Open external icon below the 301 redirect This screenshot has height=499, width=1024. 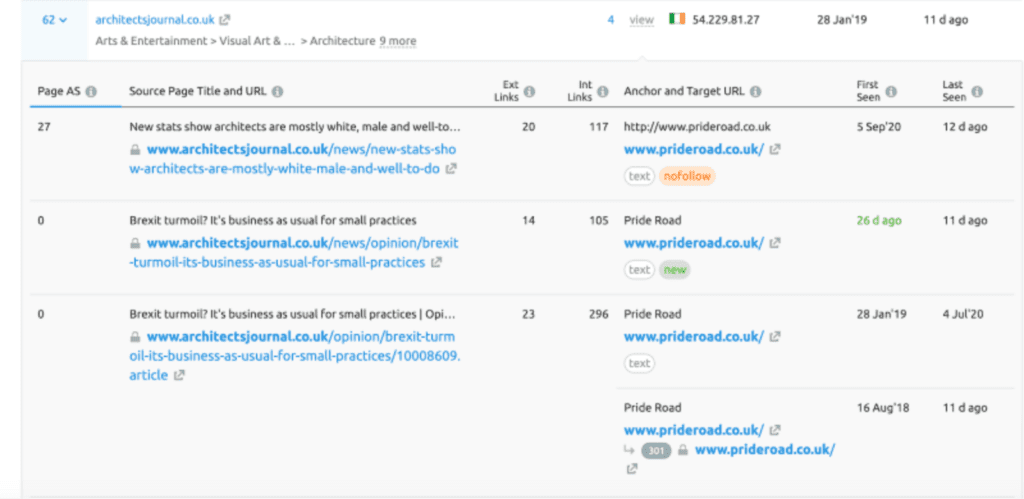[x=632, y=469]
